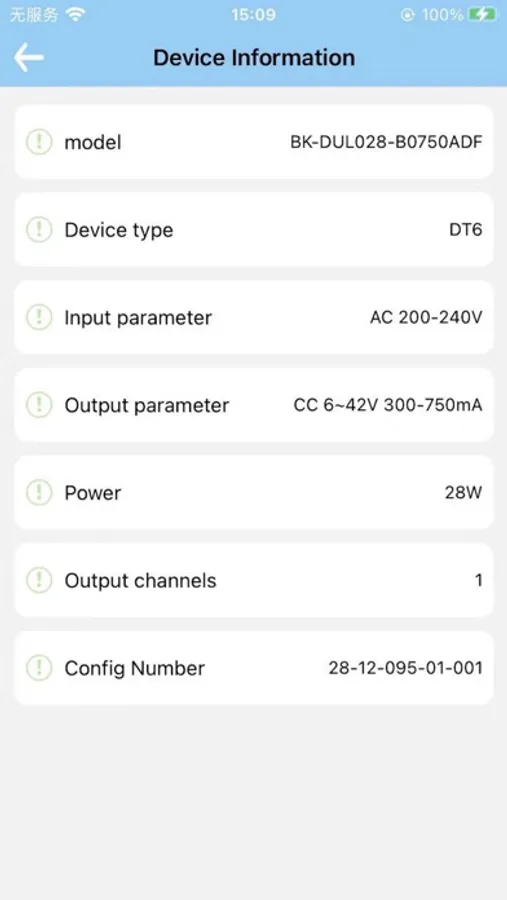Tap the Device Information title
This screenshot has width=507, height=900.
[254, 58]
